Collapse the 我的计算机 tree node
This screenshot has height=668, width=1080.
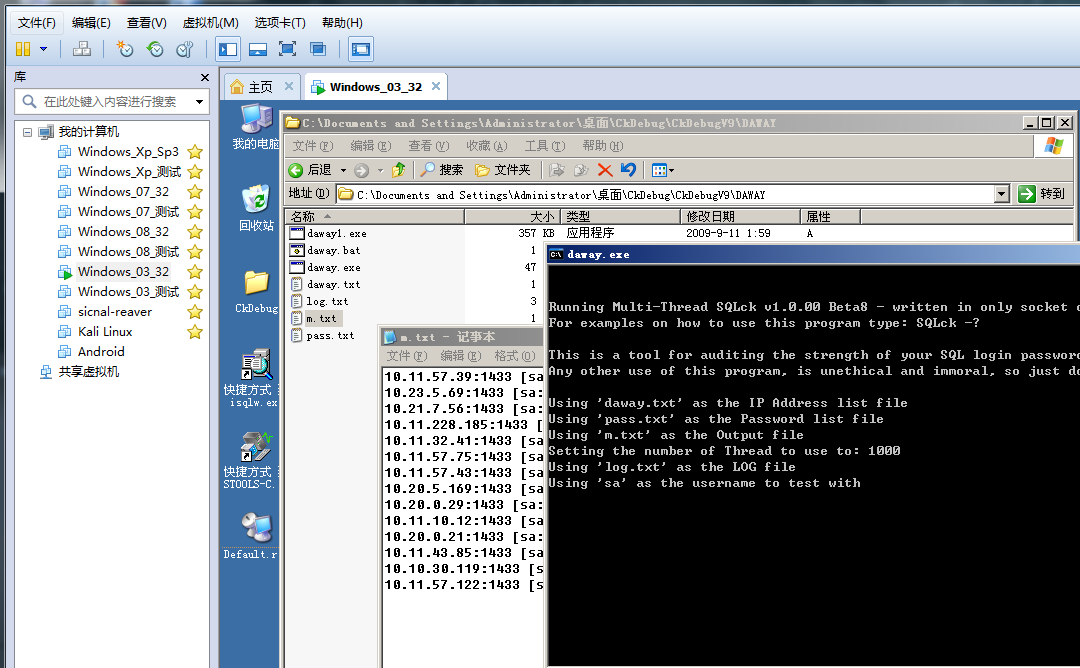(x=28, y=132)
